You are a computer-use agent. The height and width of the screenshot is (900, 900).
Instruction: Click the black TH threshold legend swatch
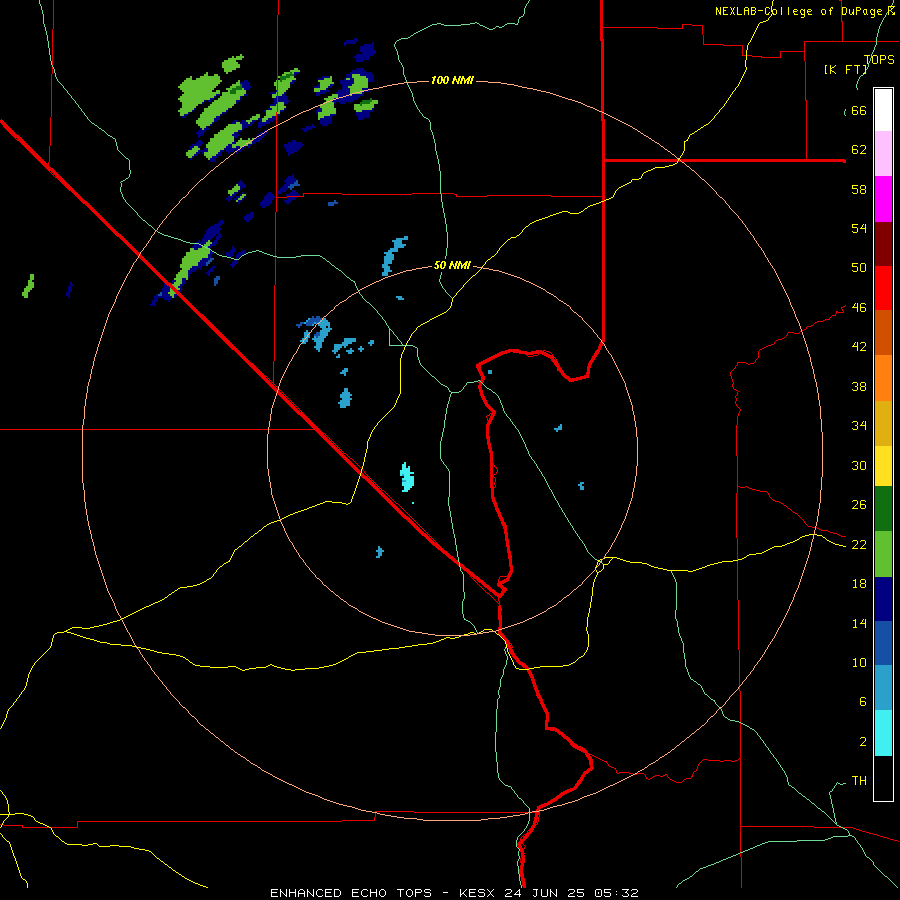tap(883, 778)
